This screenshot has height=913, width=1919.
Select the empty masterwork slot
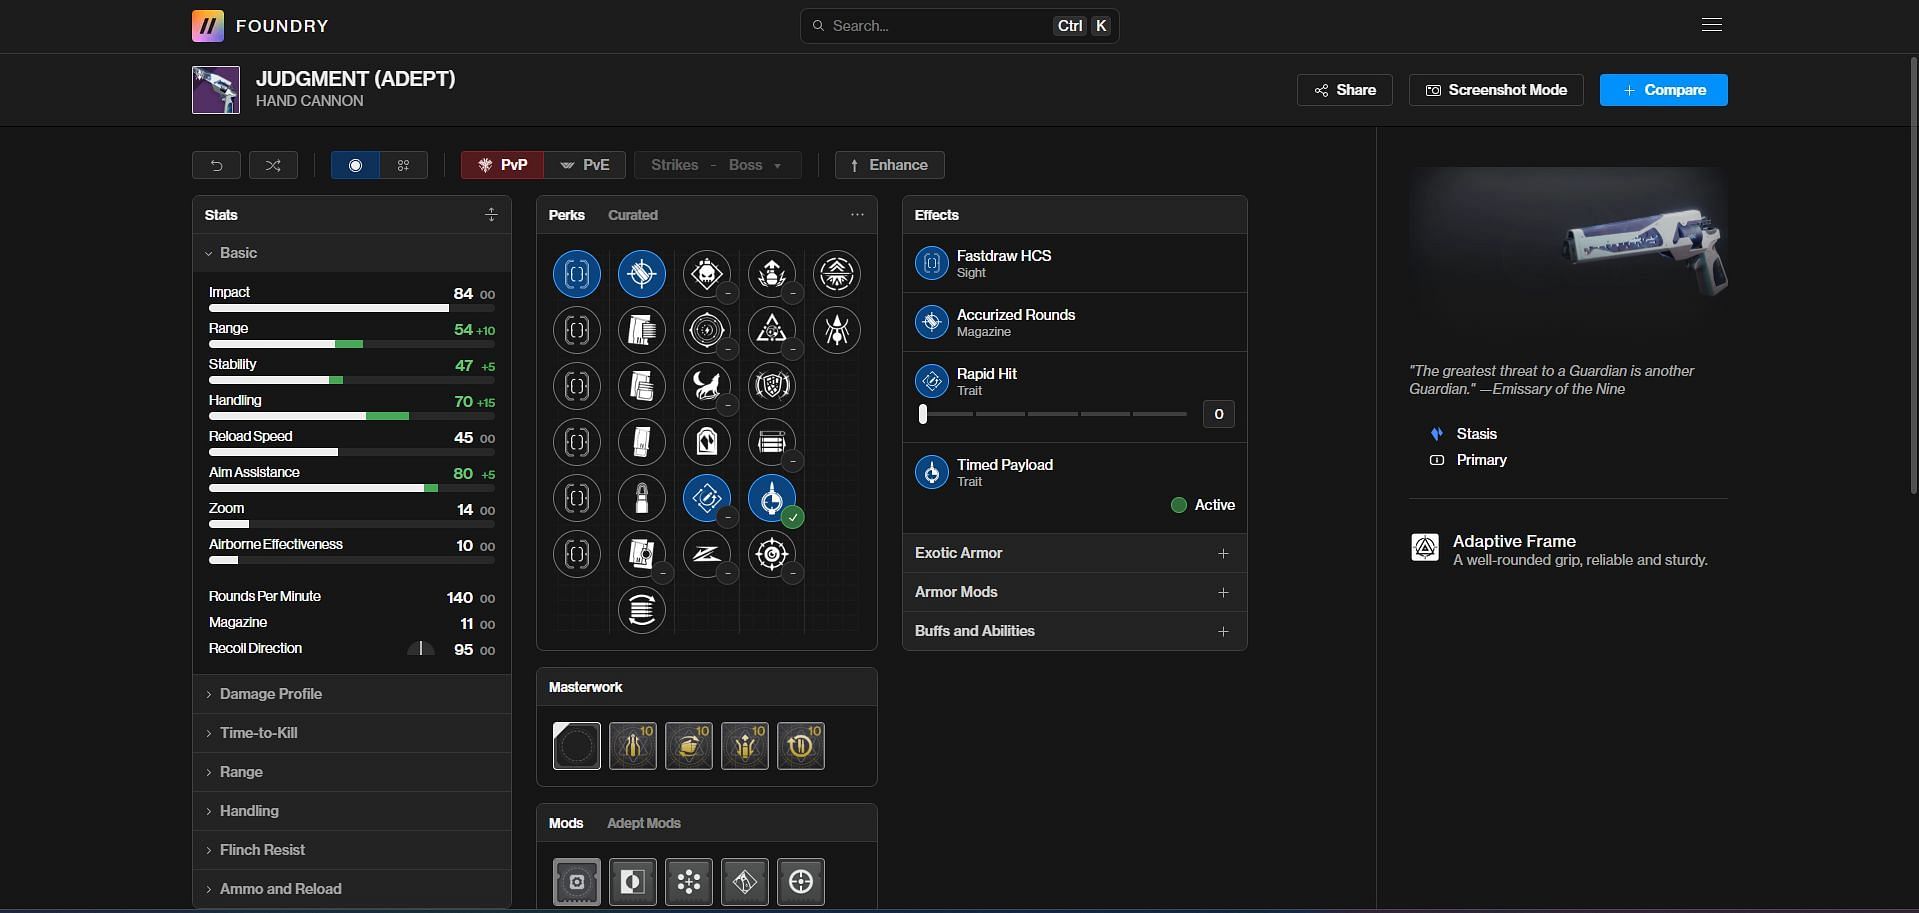pos(577,746)
